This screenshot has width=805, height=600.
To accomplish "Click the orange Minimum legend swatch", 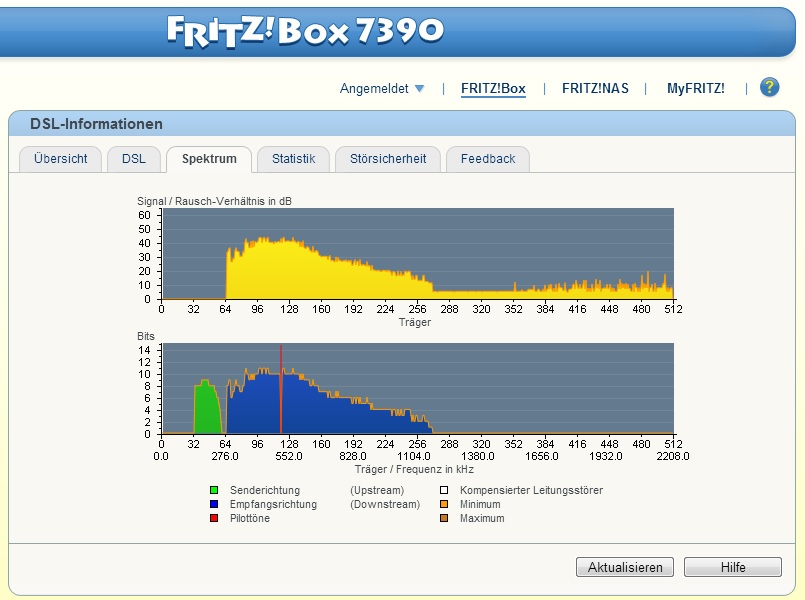I will click(444, 504).
